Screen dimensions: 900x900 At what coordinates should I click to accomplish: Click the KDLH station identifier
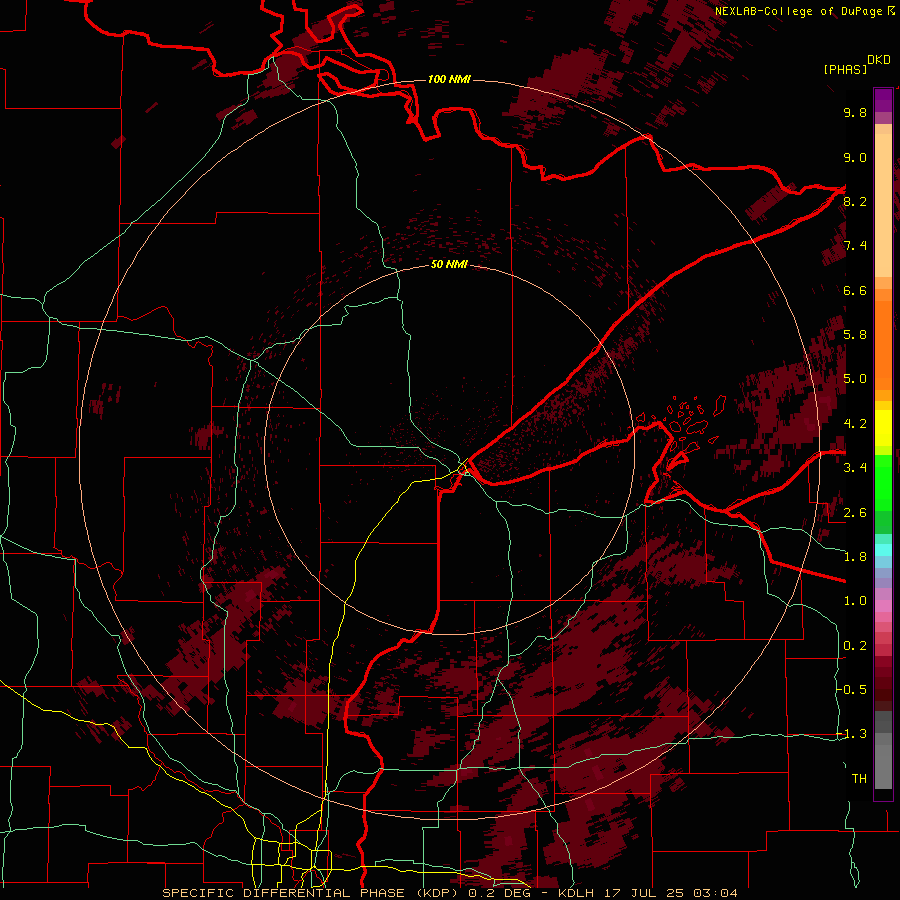[577, 893]
